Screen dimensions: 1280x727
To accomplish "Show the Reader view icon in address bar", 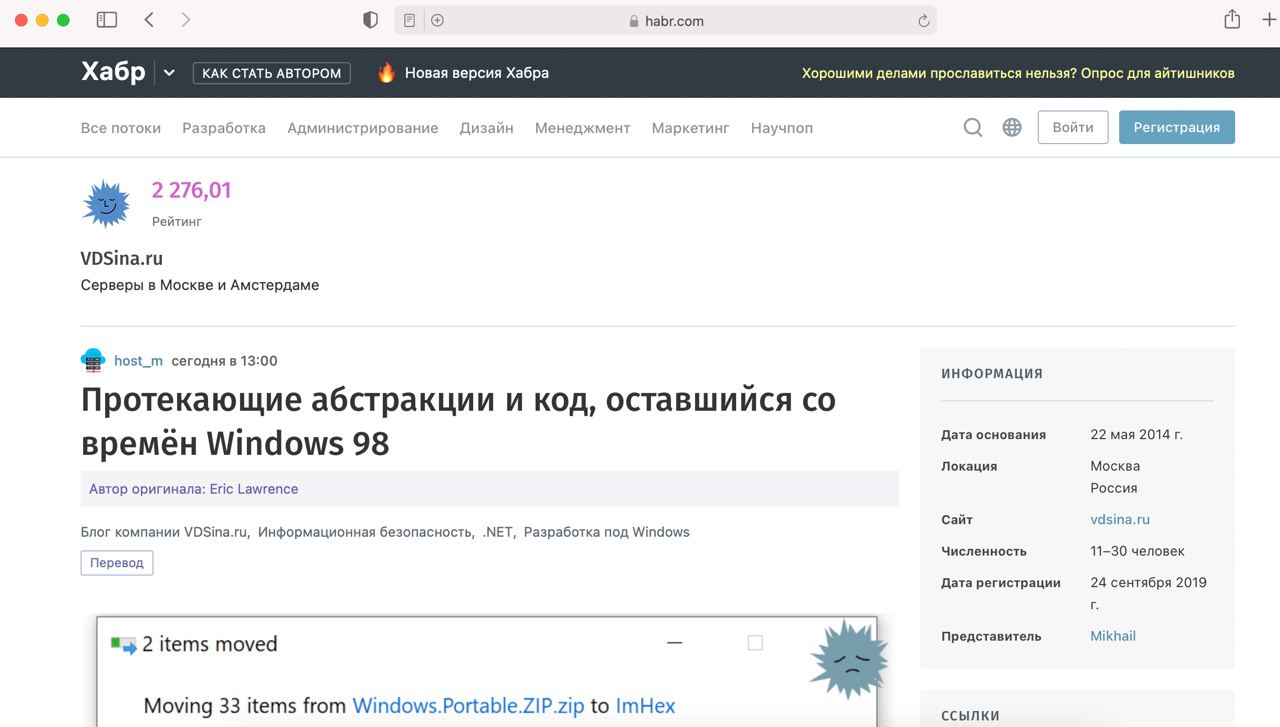I will click(410, 20).
